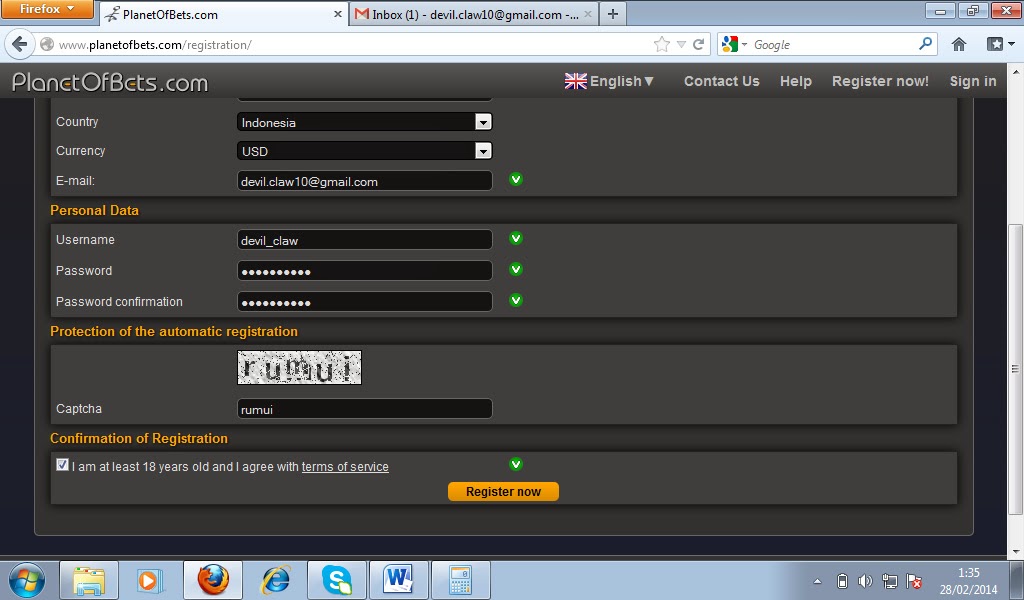Click the green check beside terms agreement
The width and height of the screenshot is (1024, 600).
[x=516, y=464]
